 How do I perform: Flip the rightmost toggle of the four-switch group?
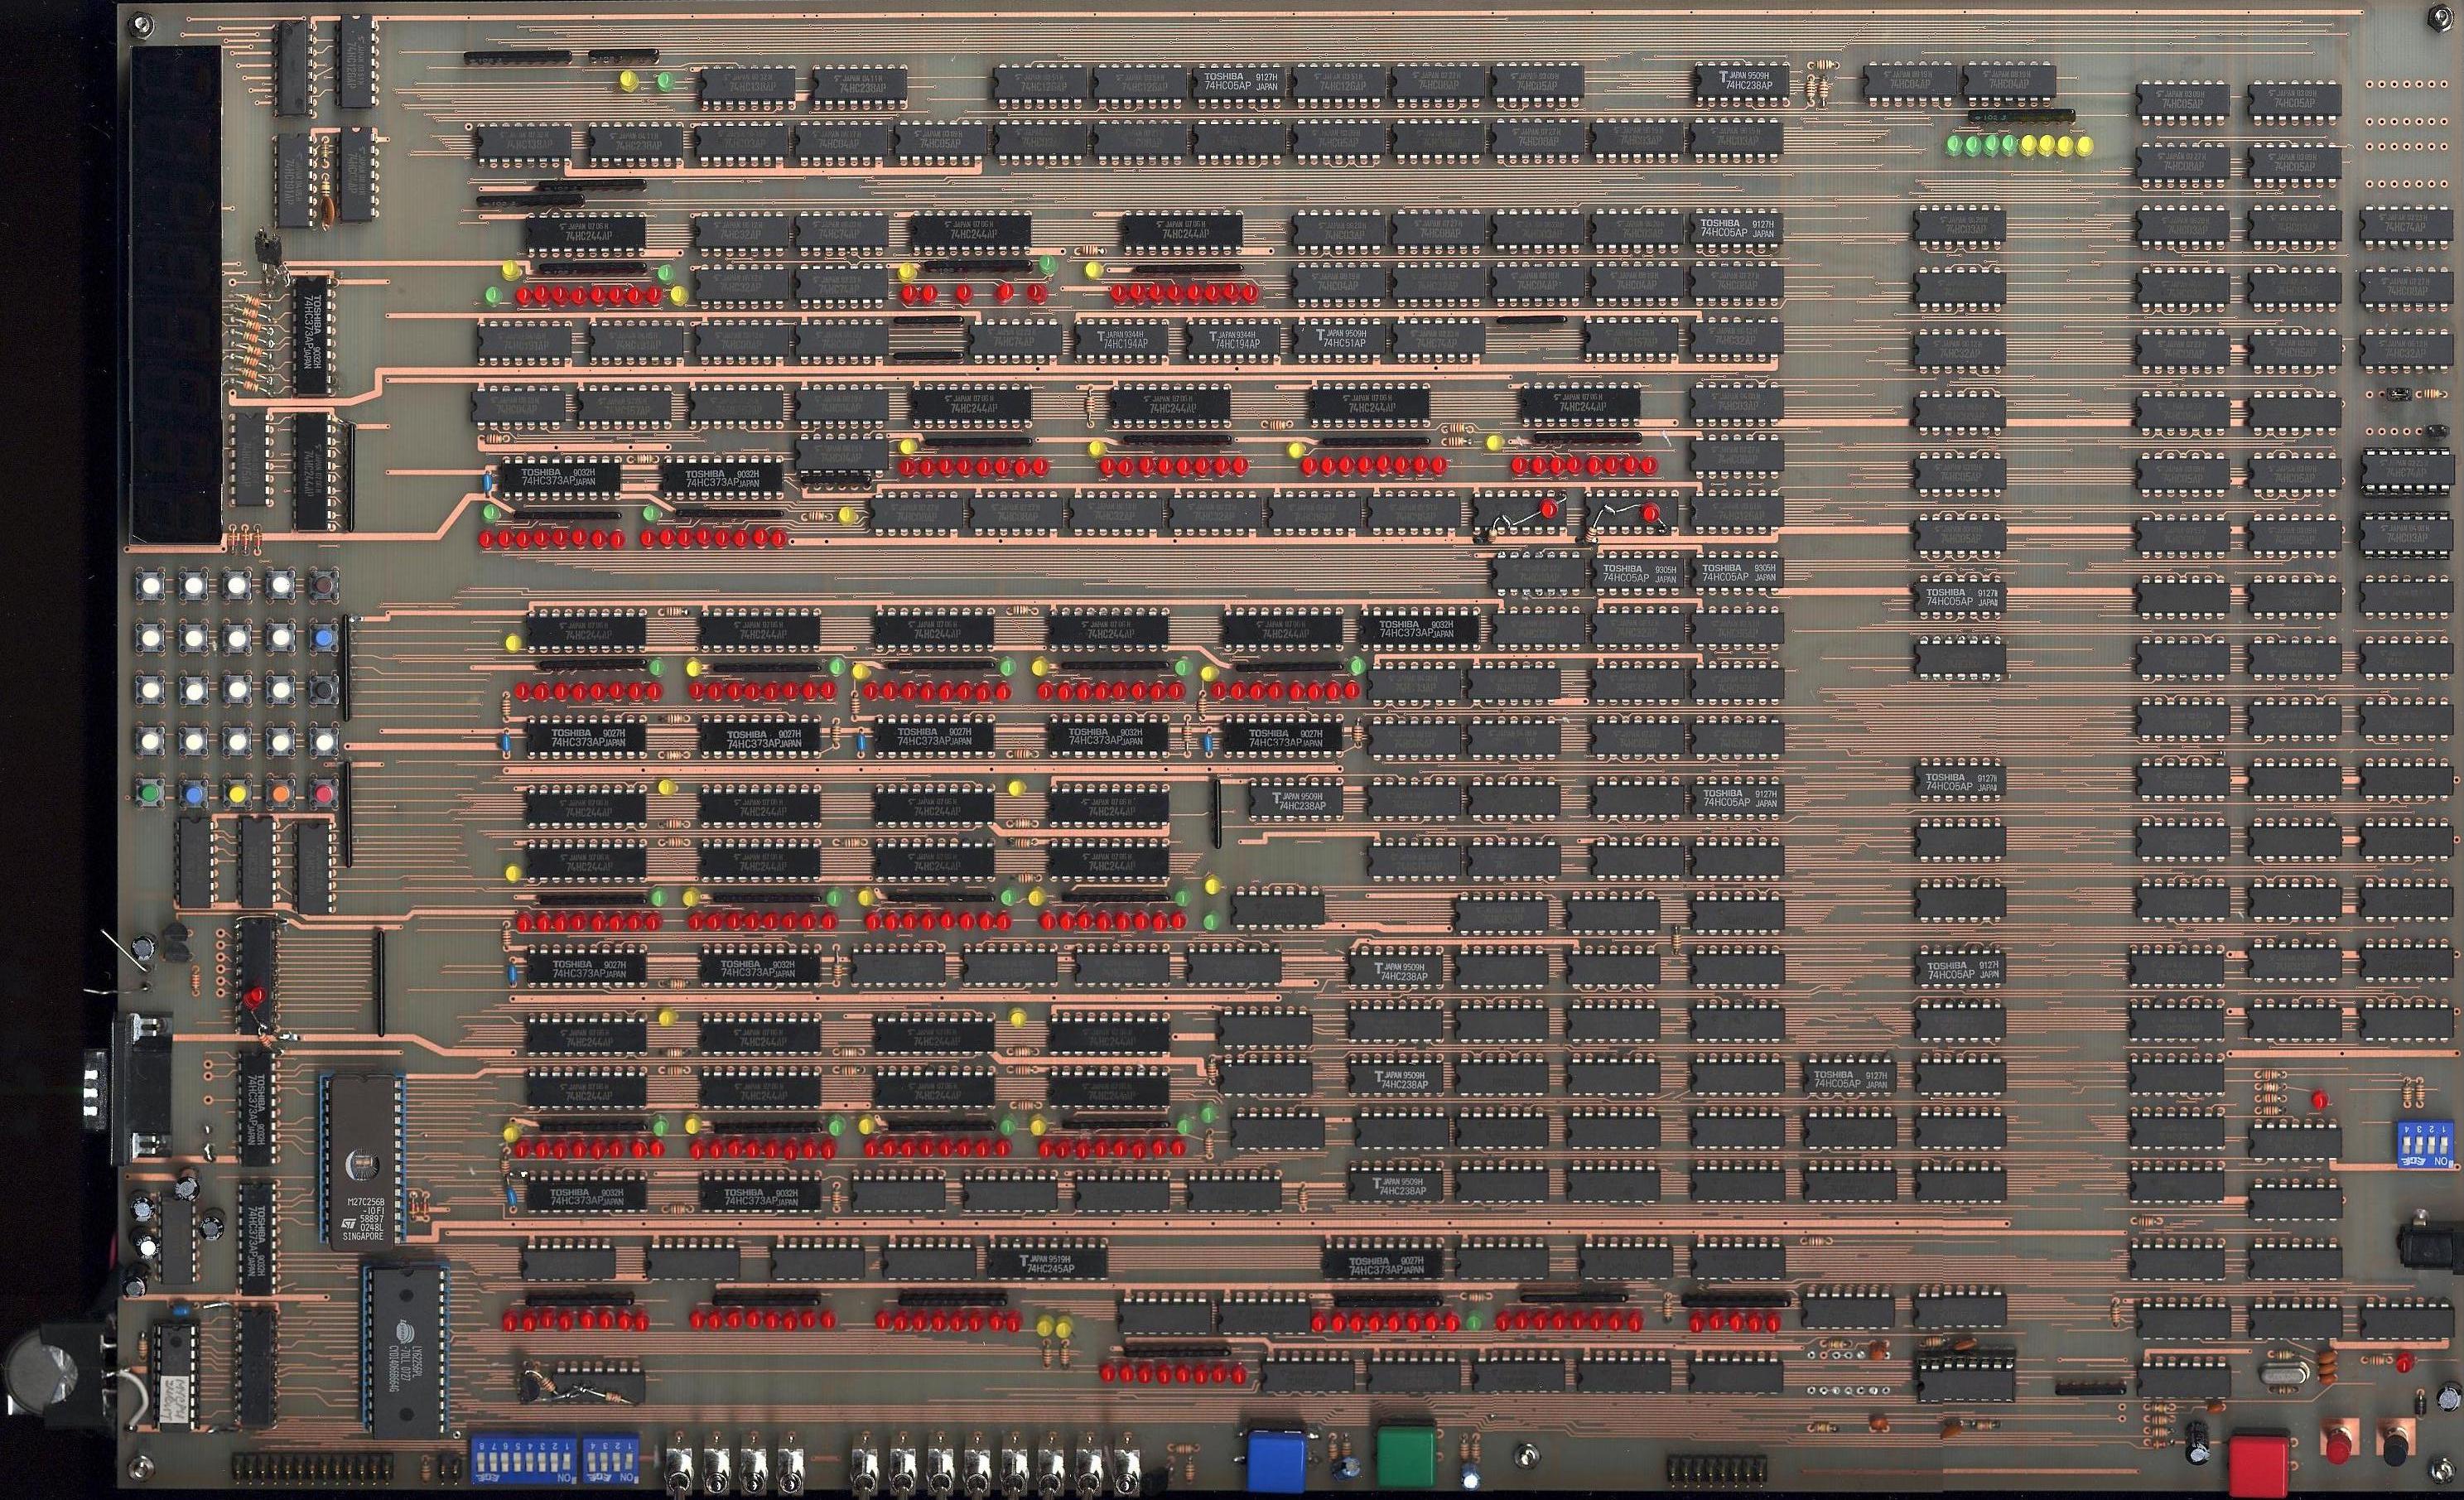pos(791,1466)
